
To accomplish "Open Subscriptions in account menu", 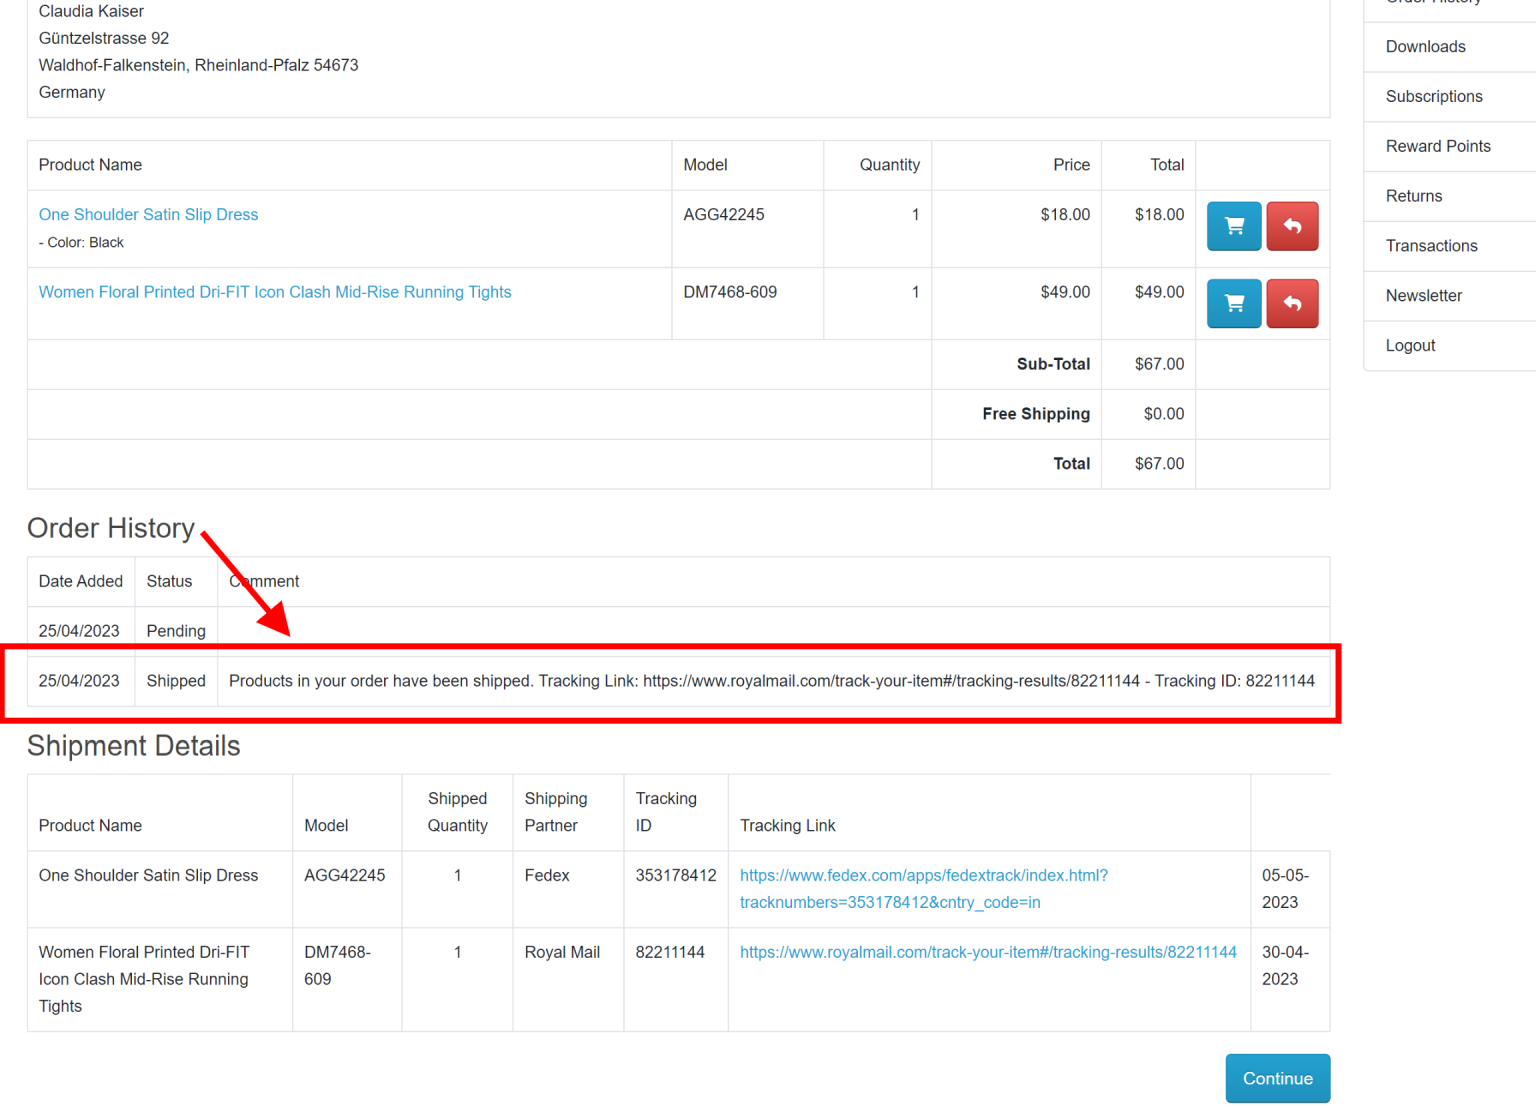I will point(1433,97).
